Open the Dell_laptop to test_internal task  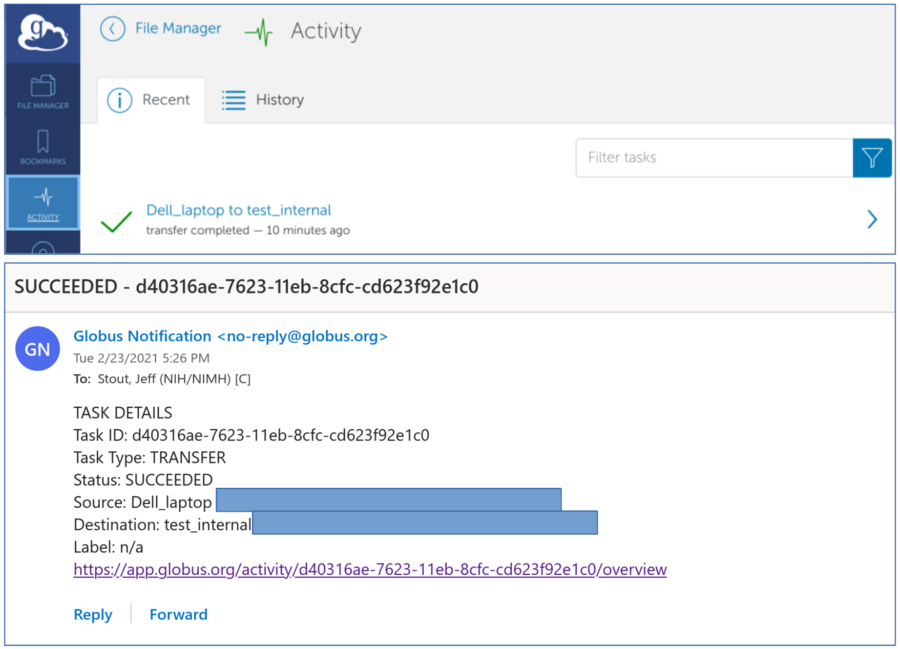[238, 210]
